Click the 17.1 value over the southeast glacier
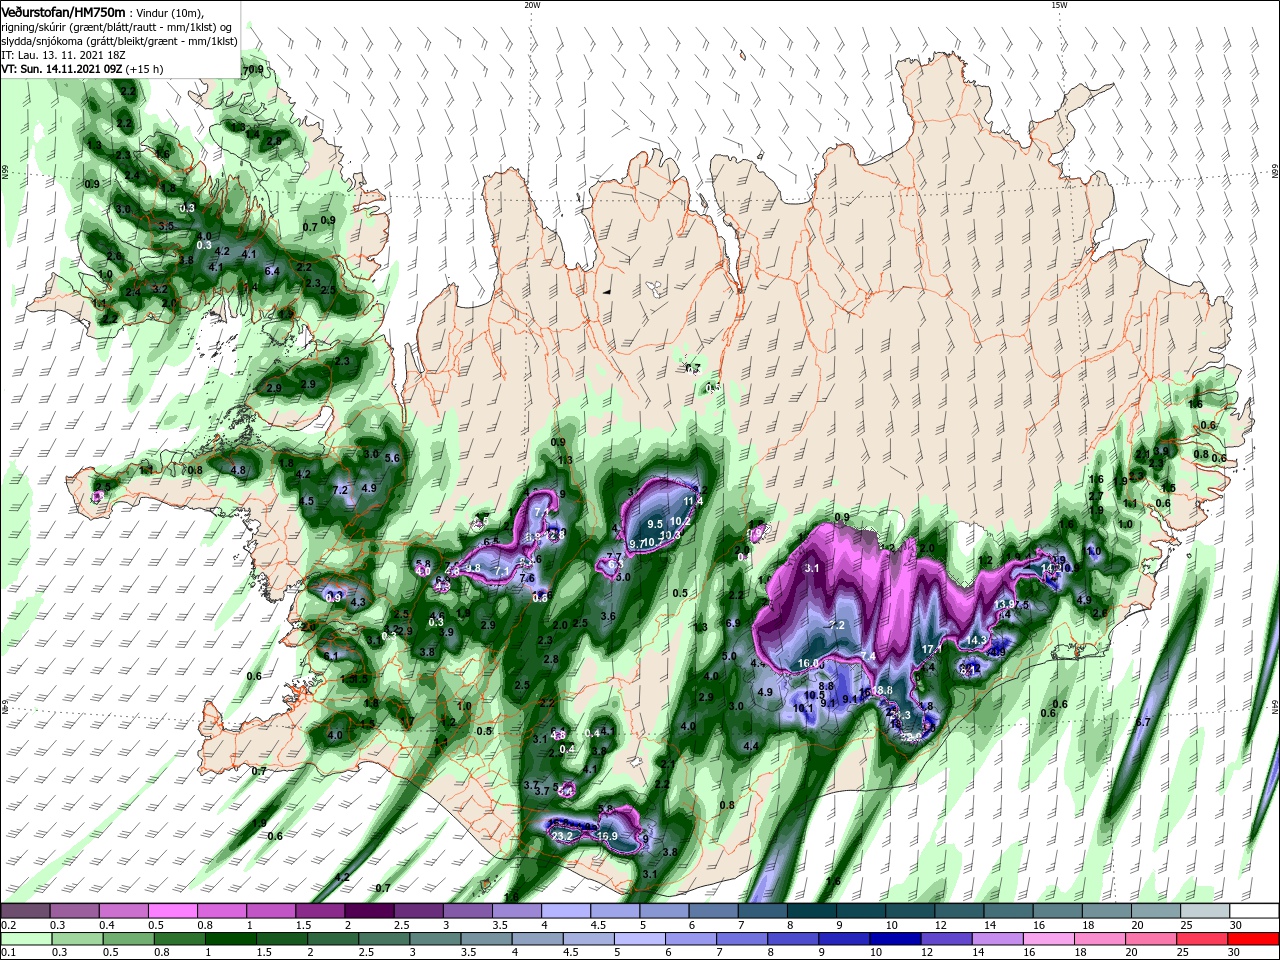This screenshot has height=960, width=1280. click(x=932, y=649)
